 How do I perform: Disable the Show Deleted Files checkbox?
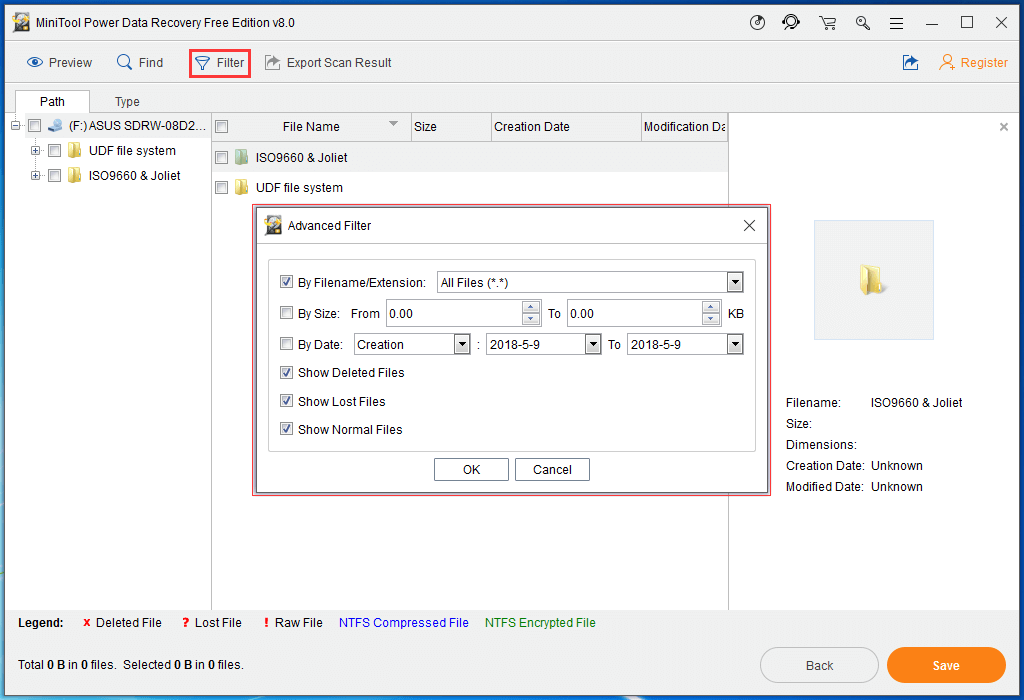coord(287,372)
